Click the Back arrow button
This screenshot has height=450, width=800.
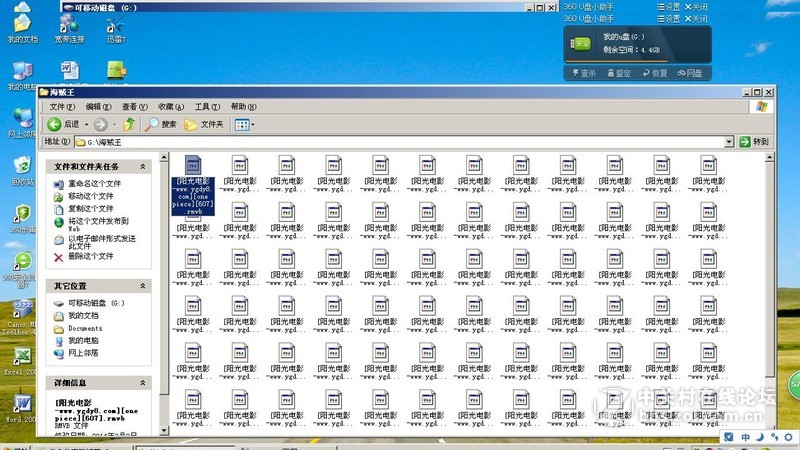(54, 124)
